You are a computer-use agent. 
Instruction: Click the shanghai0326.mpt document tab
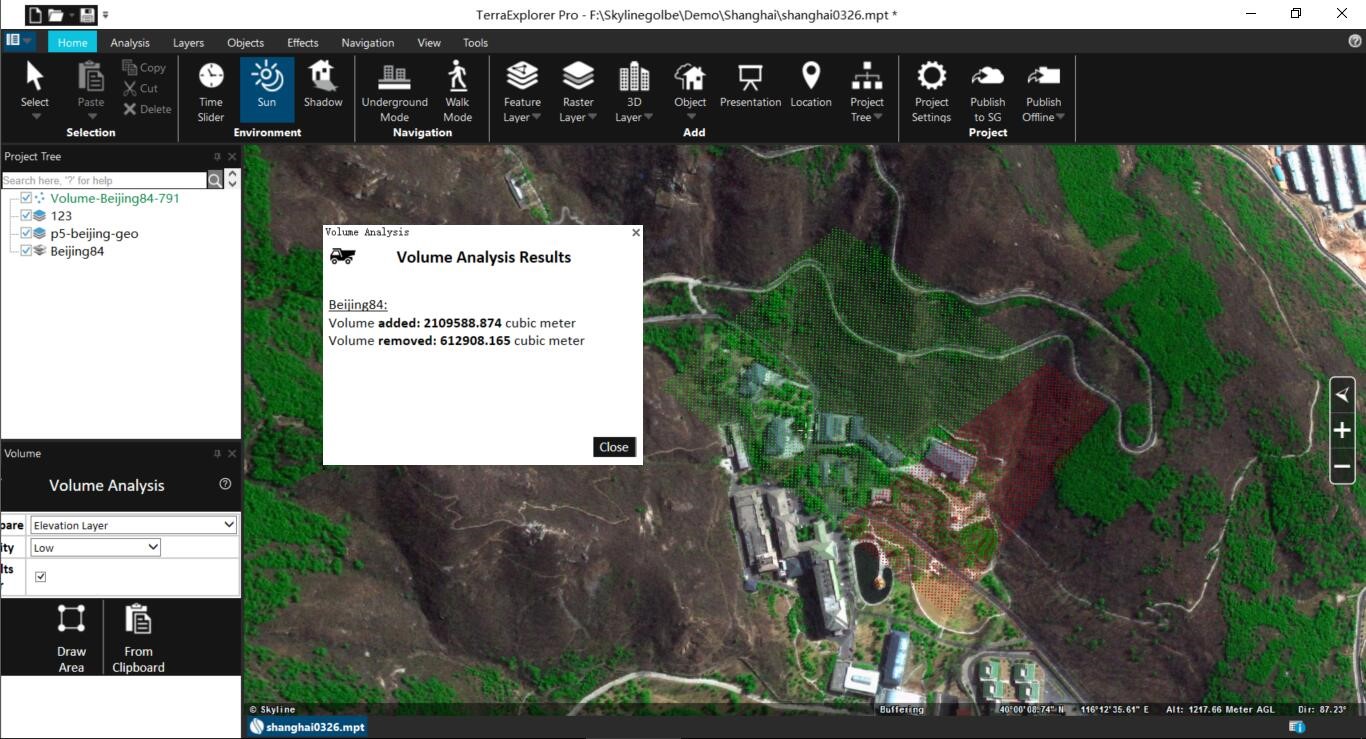[307, 727]
